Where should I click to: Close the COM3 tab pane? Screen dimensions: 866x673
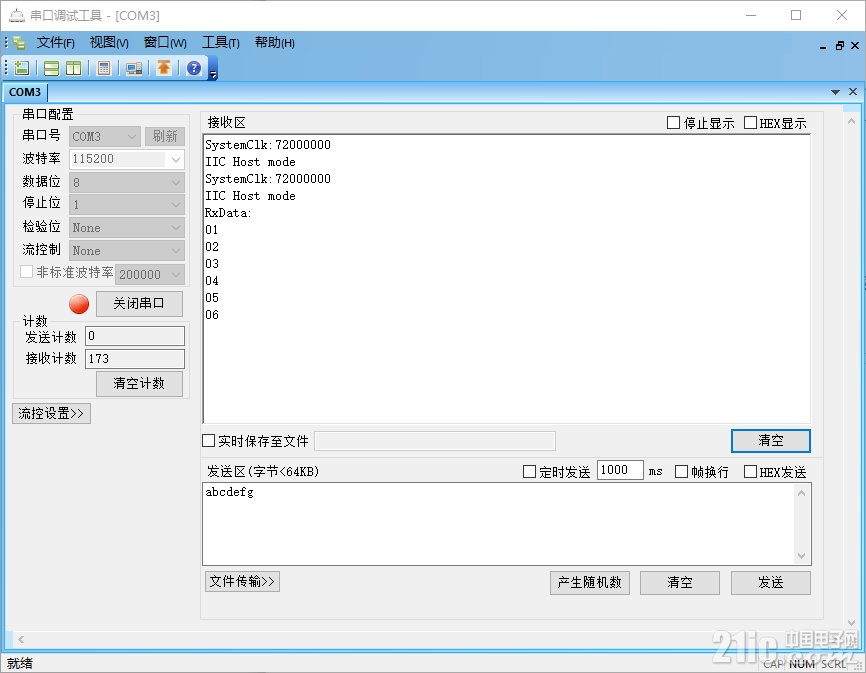click(x=853, y=92)
